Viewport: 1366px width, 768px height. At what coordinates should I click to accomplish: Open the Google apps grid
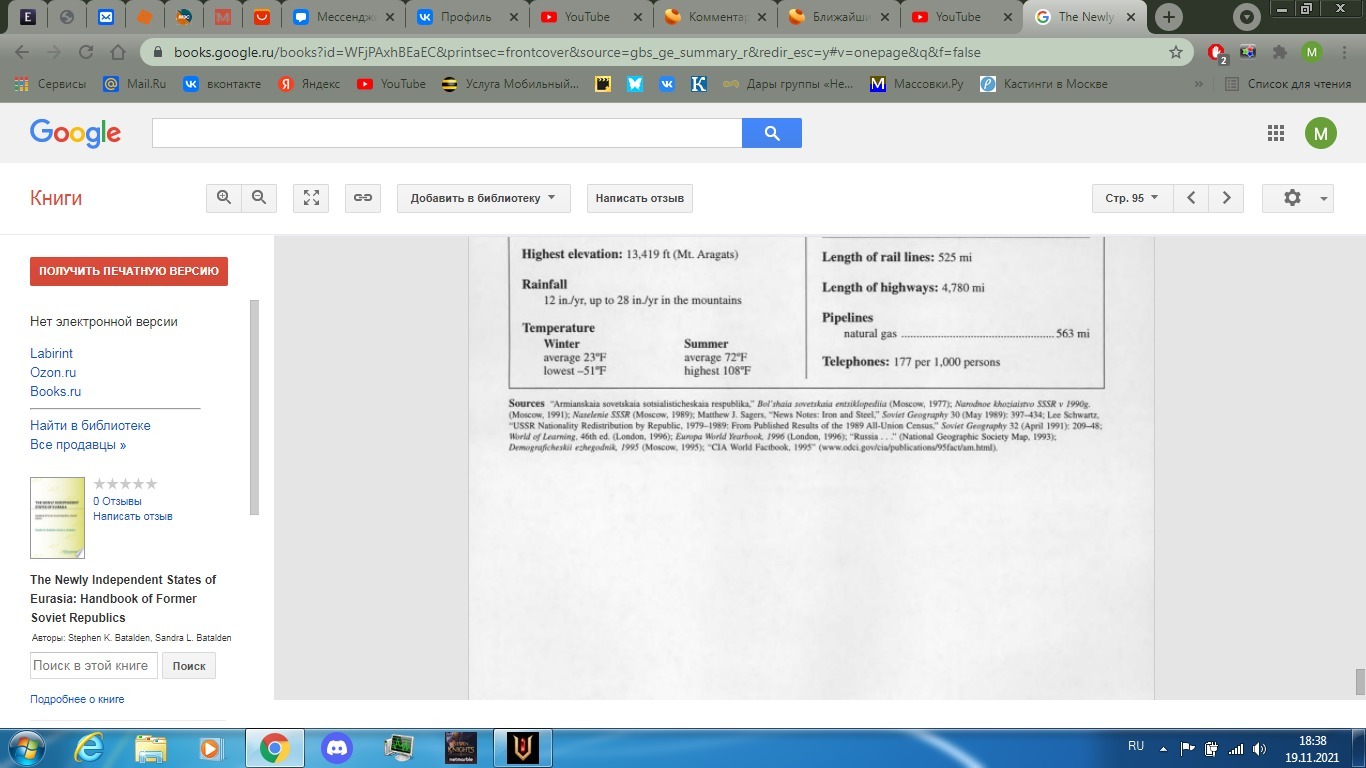[x=1276, y=133]
